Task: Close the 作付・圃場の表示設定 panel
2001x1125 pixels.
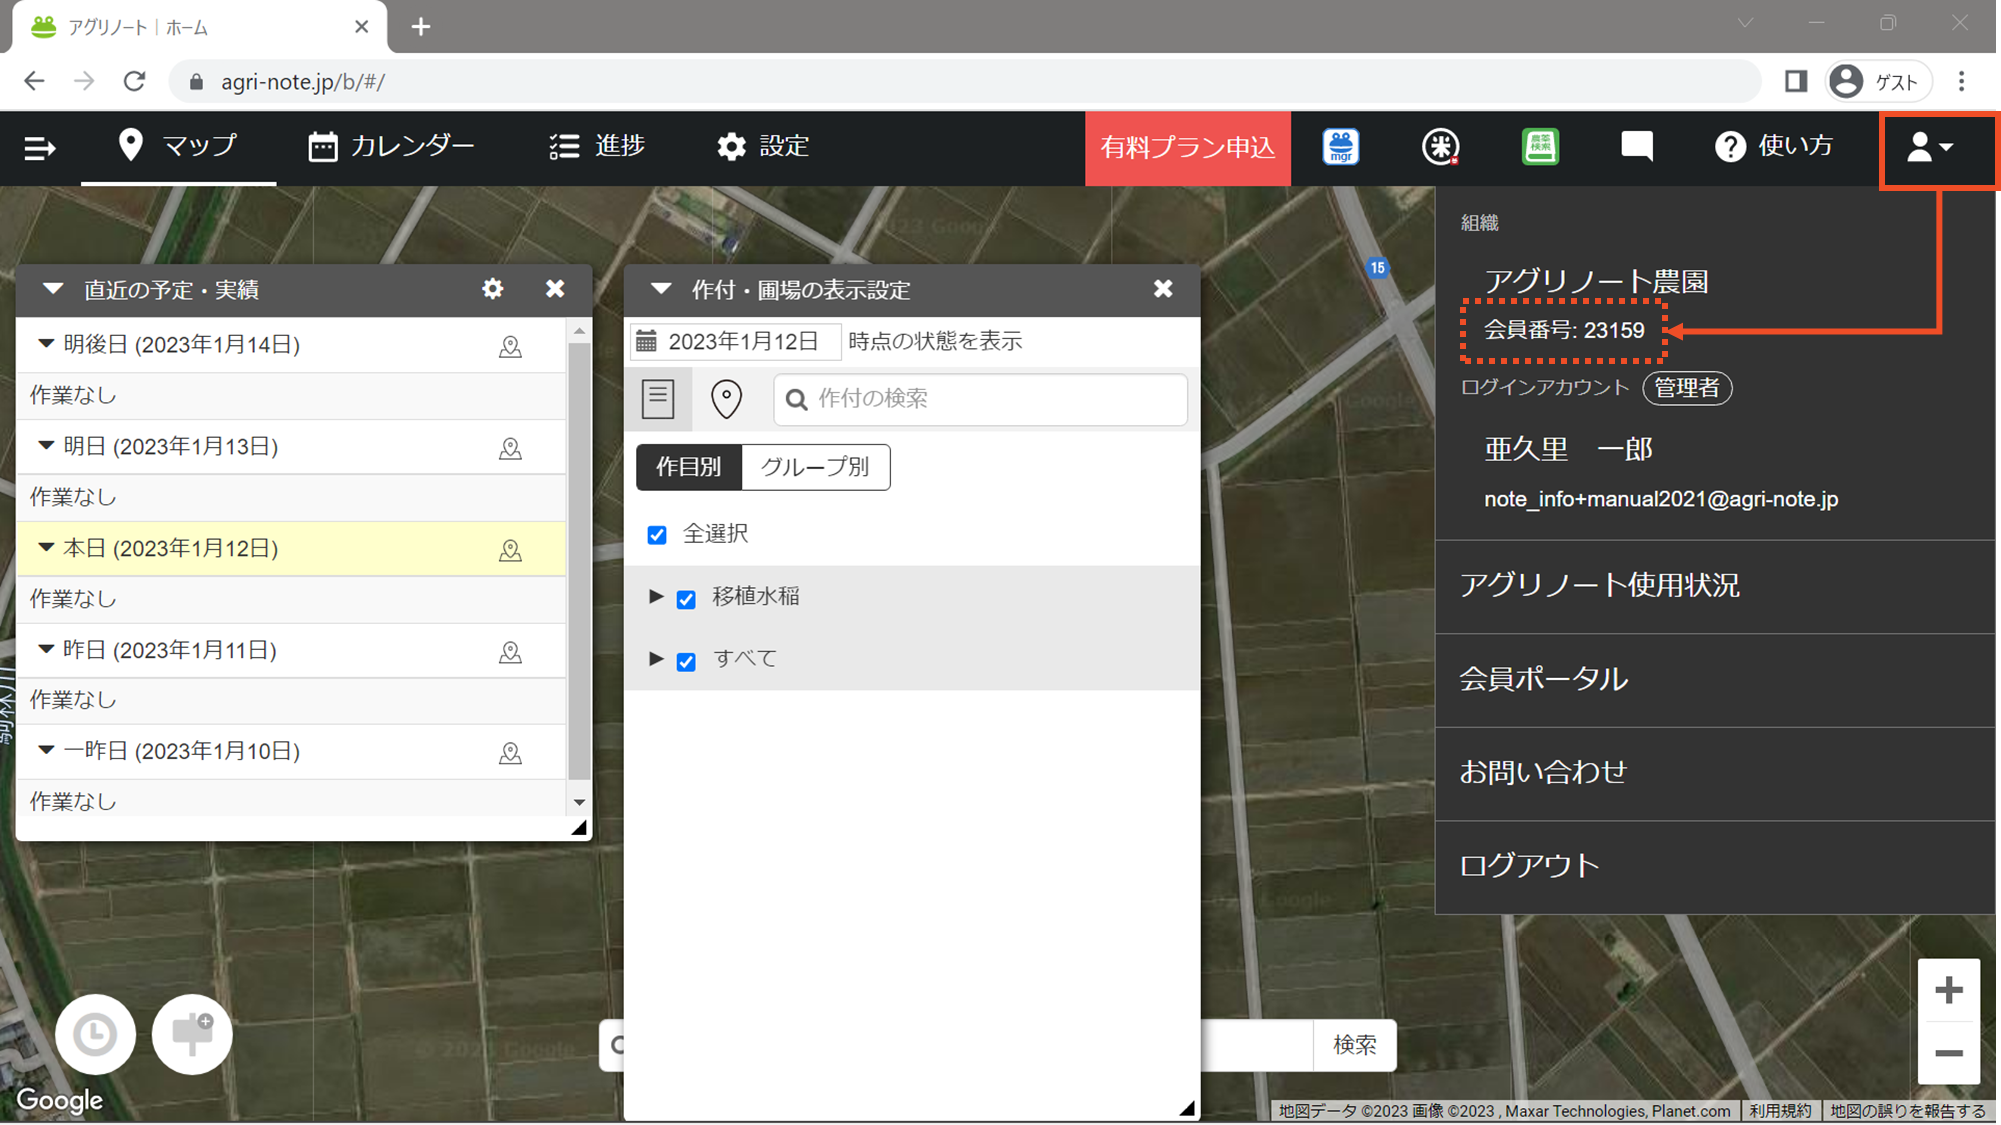Action: [x=1163, y=289]
